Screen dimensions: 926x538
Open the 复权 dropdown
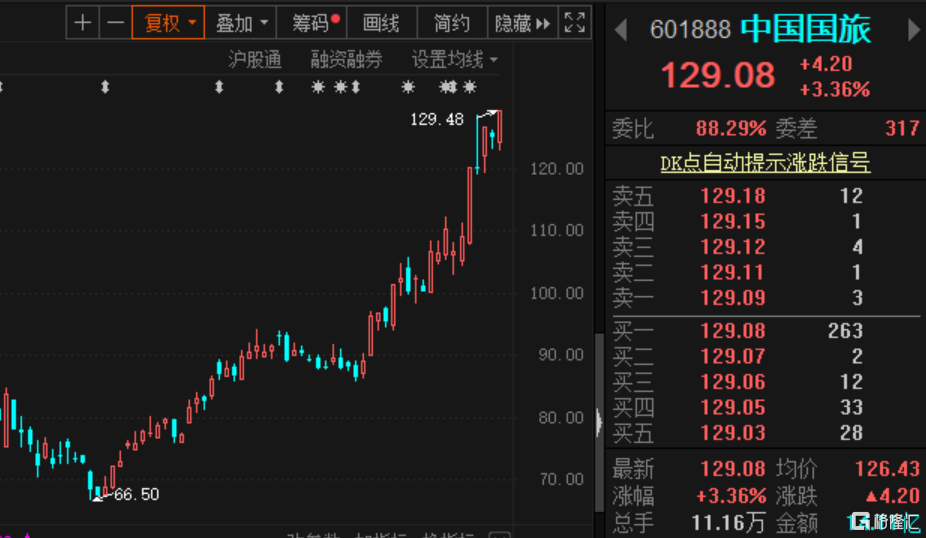pyautogui.click(x=168, y=23)
